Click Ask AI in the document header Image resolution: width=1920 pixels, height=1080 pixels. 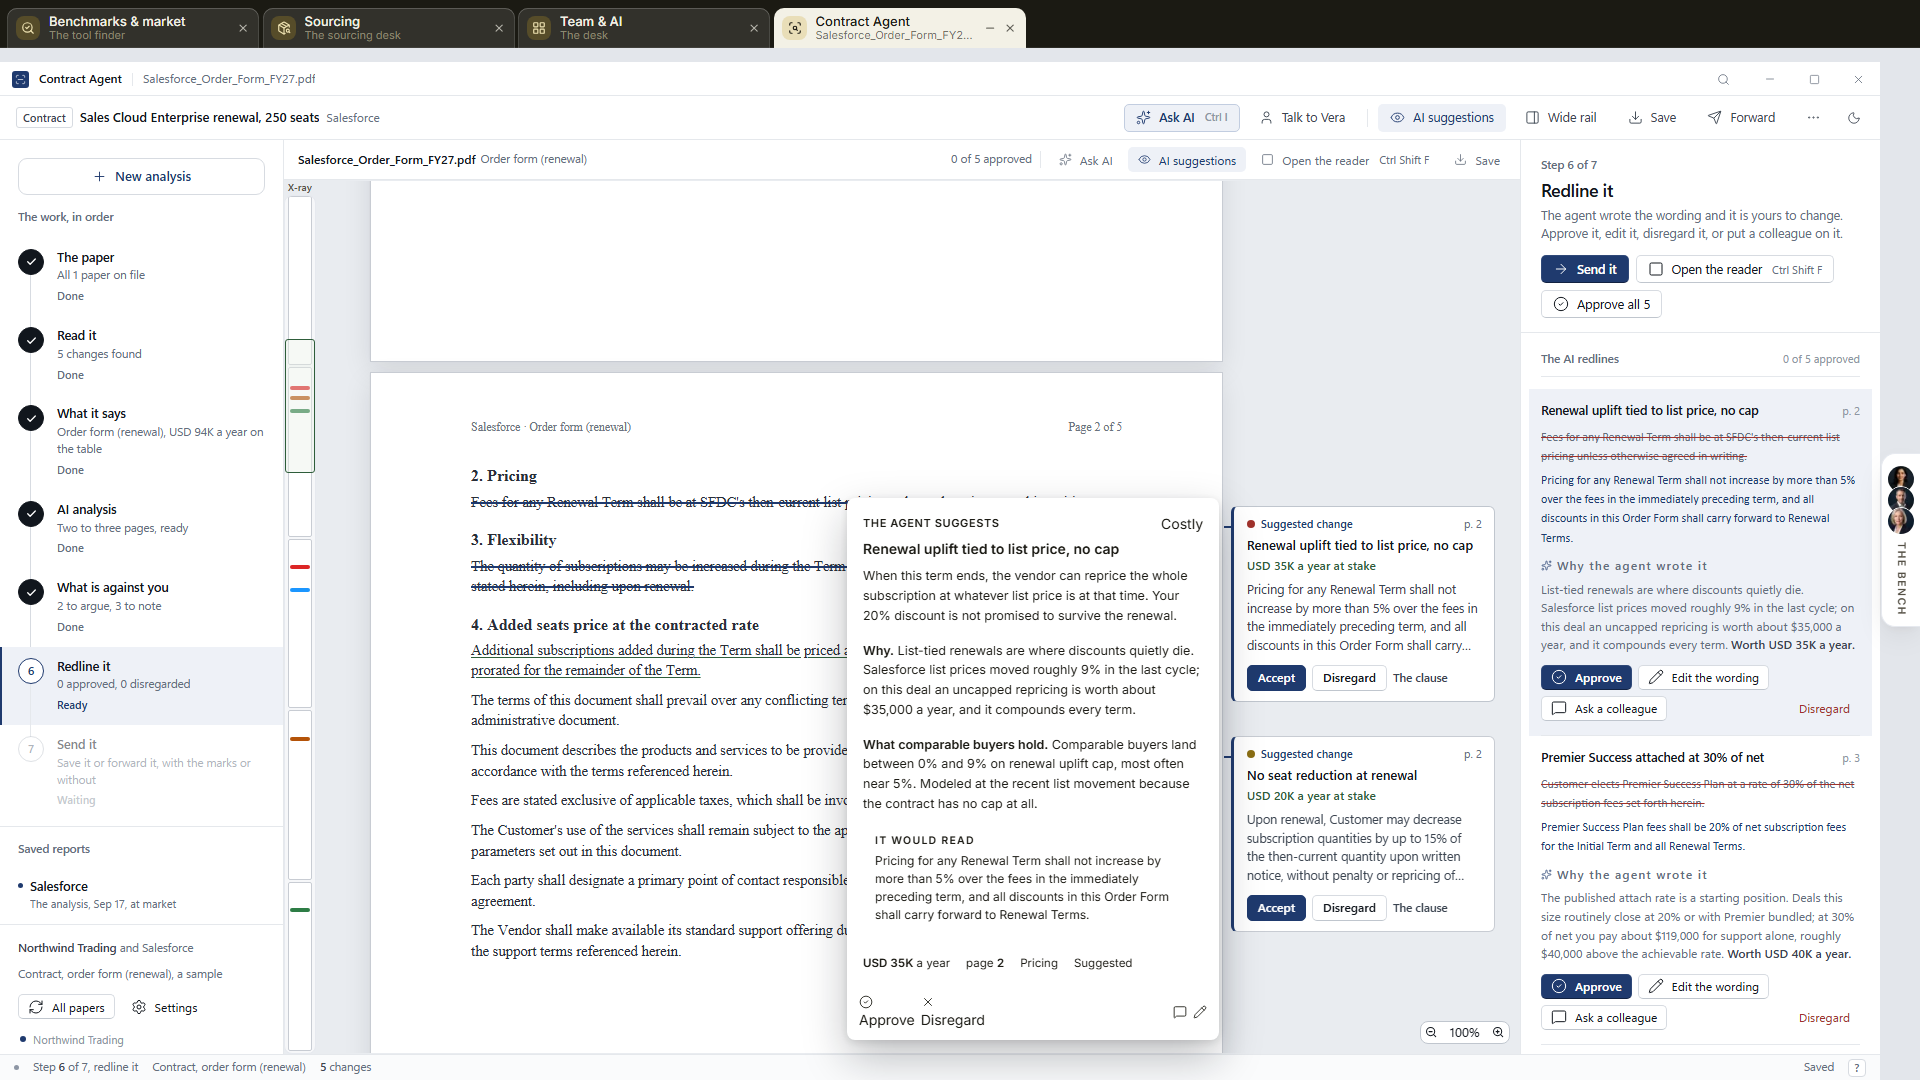point(1086,160)
